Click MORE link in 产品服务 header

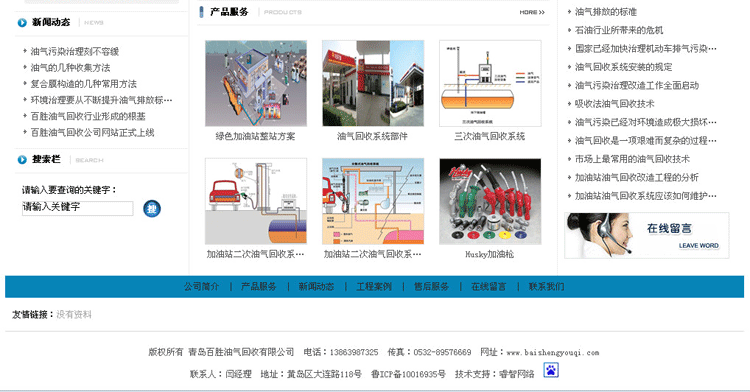(x=532, y=12)
